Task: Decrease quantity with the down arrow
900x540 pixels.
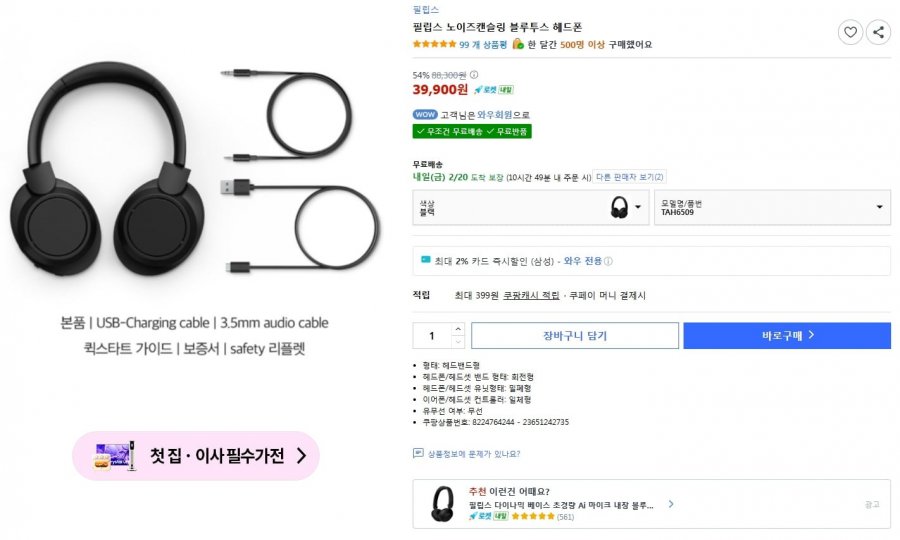Action: click(x=458, y=342)
